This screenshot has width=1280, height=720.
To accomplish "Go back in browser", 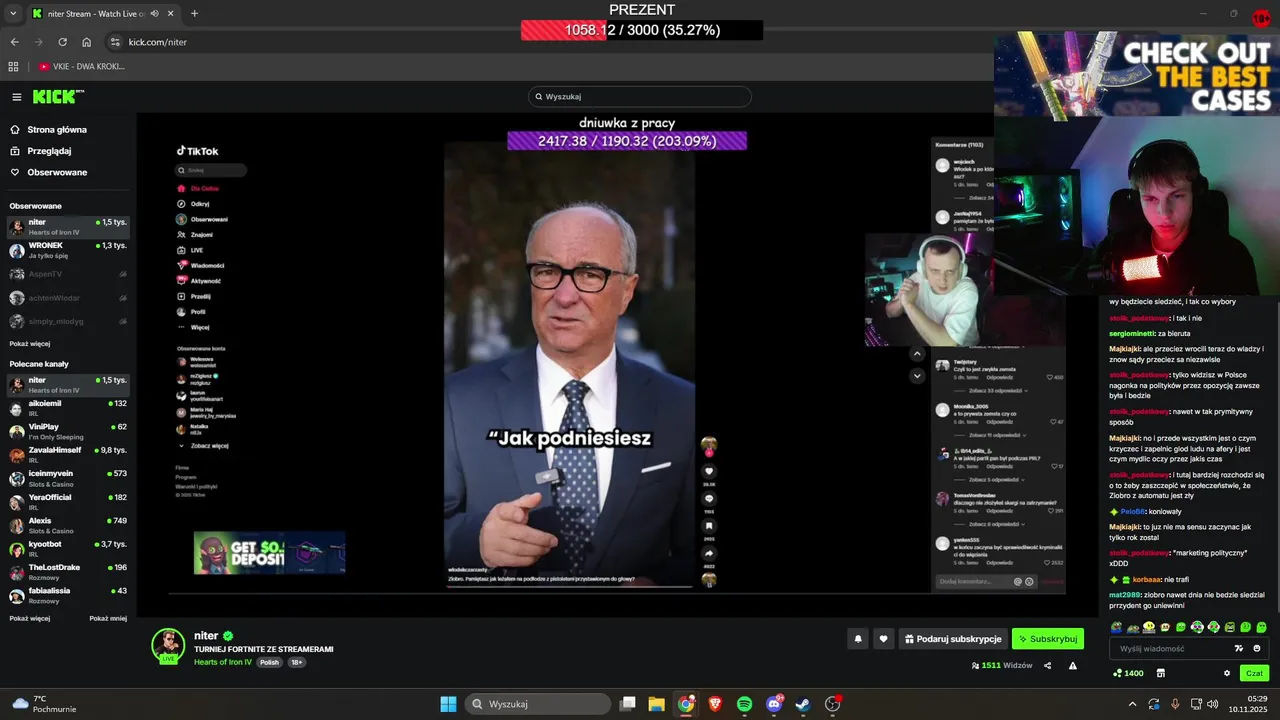I will point(14,42).
